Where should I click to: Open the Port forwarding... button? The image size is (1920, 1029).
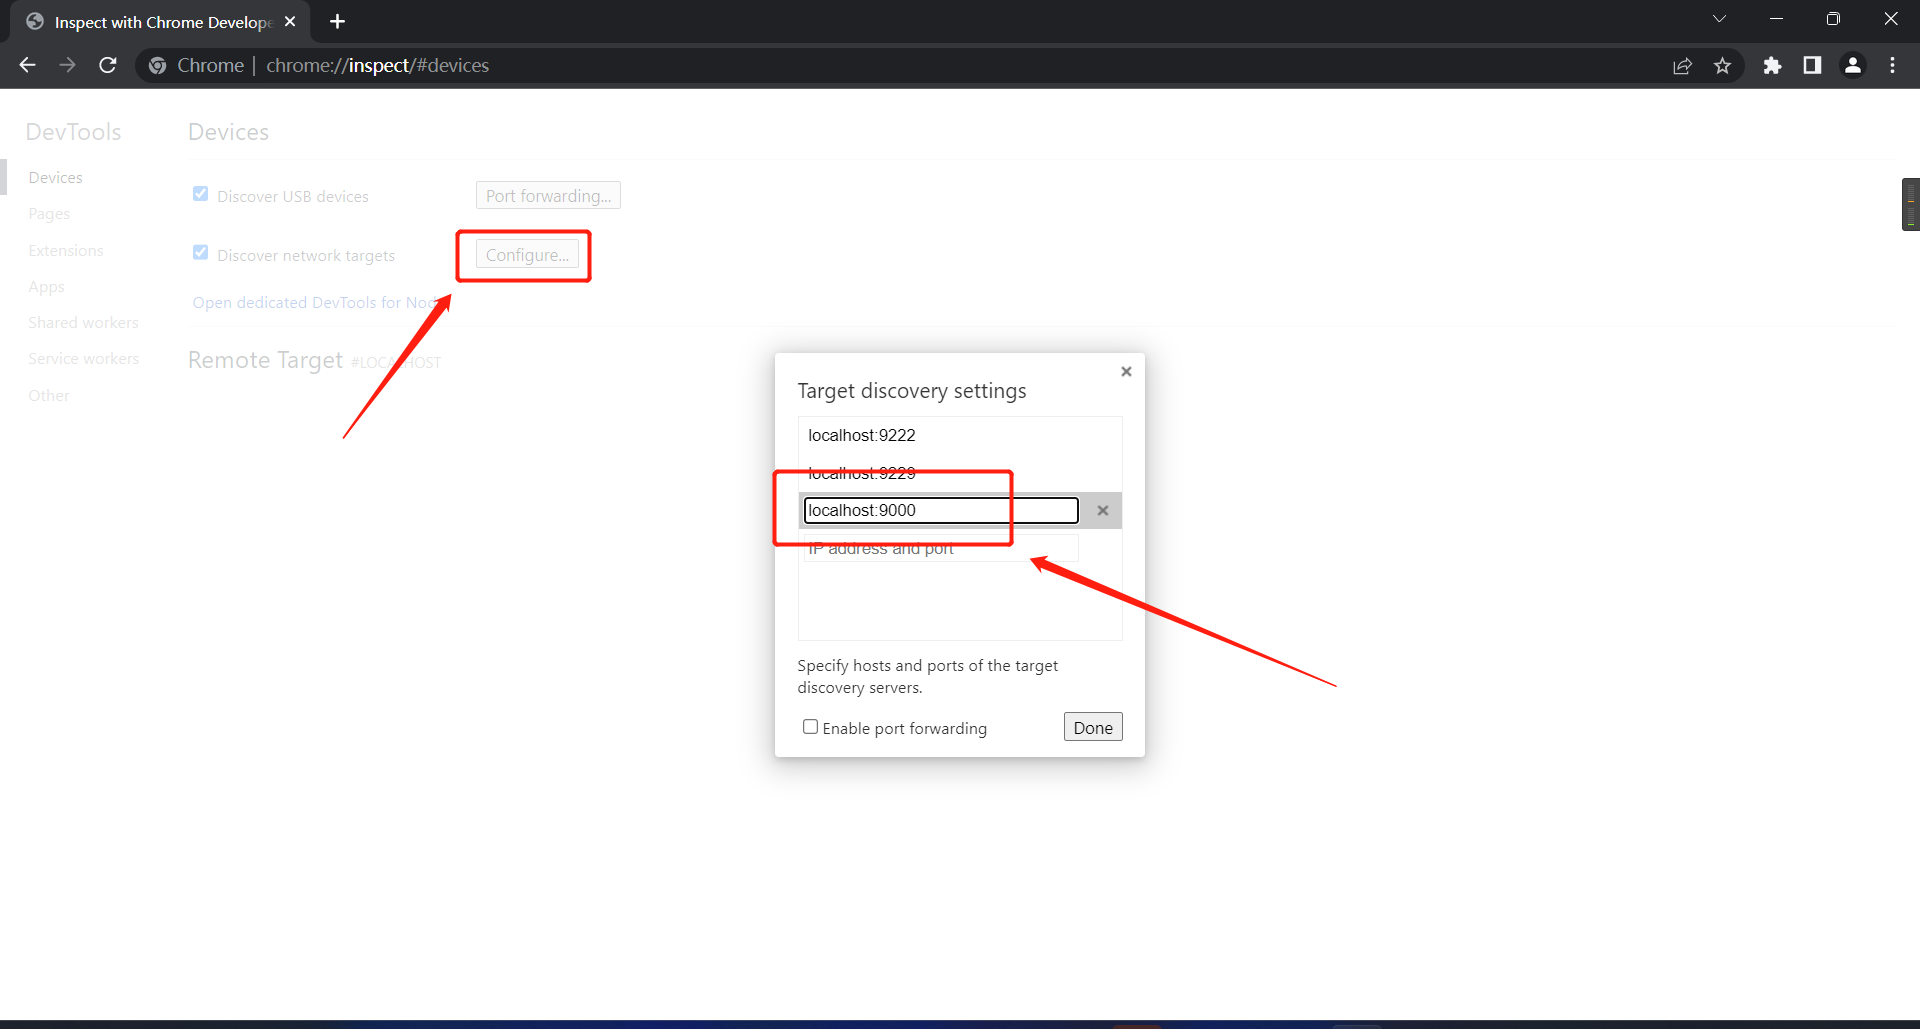(x=548, y=196)
